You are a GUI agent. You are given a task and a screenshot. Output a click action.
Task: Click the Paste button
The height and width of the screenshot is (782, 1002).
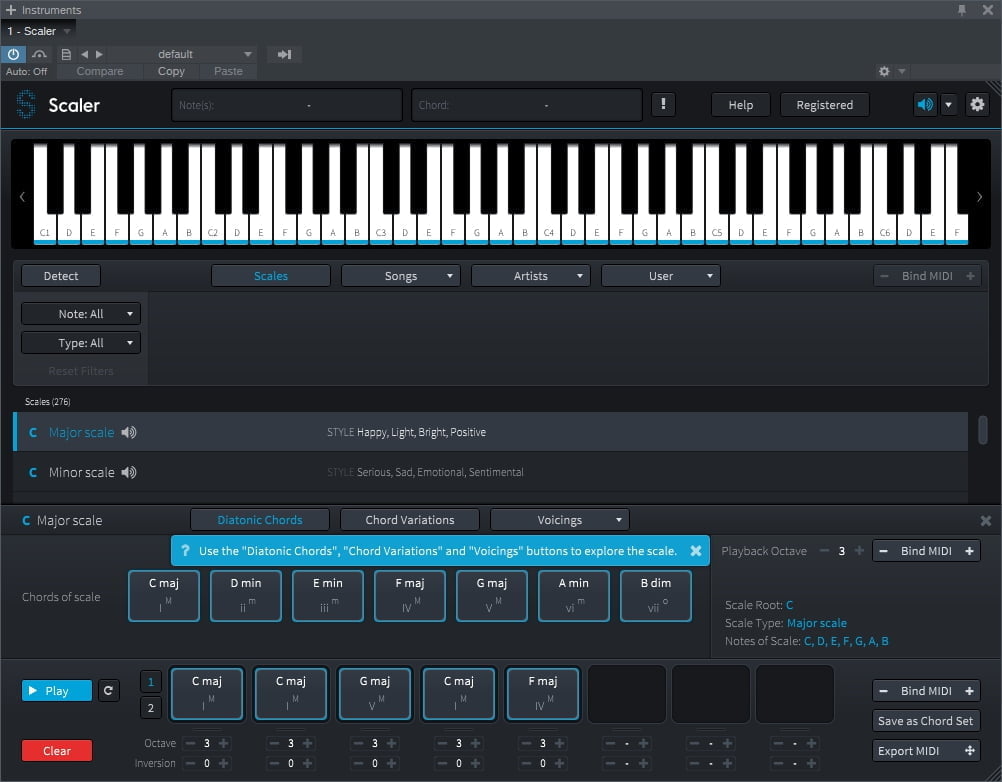pyautogui.click(x=228, y=71)
